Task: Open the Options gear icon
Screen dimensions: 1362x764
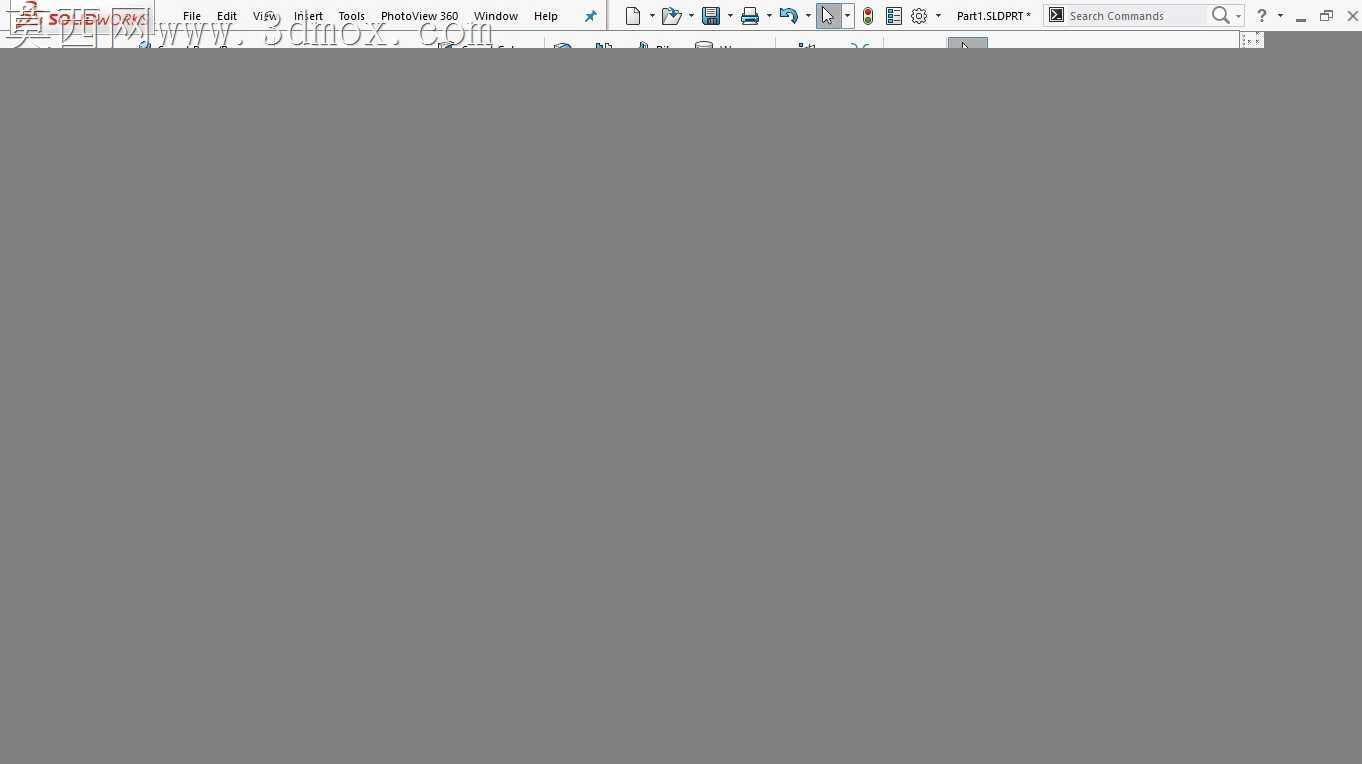Action: click(x=920, y=16)
